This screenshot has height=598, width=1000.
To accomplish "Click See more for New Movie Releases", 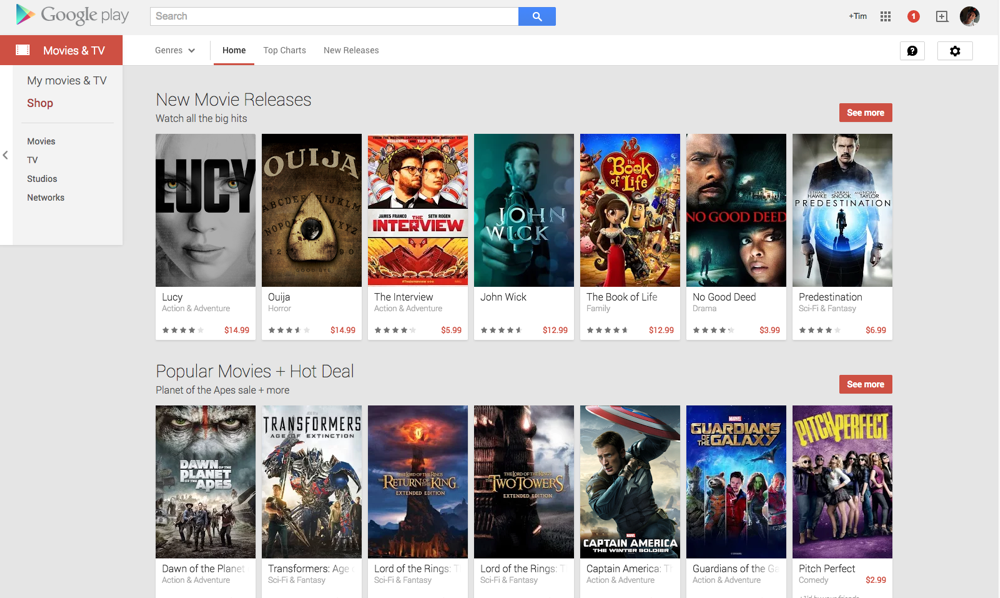I will (865, 113).
